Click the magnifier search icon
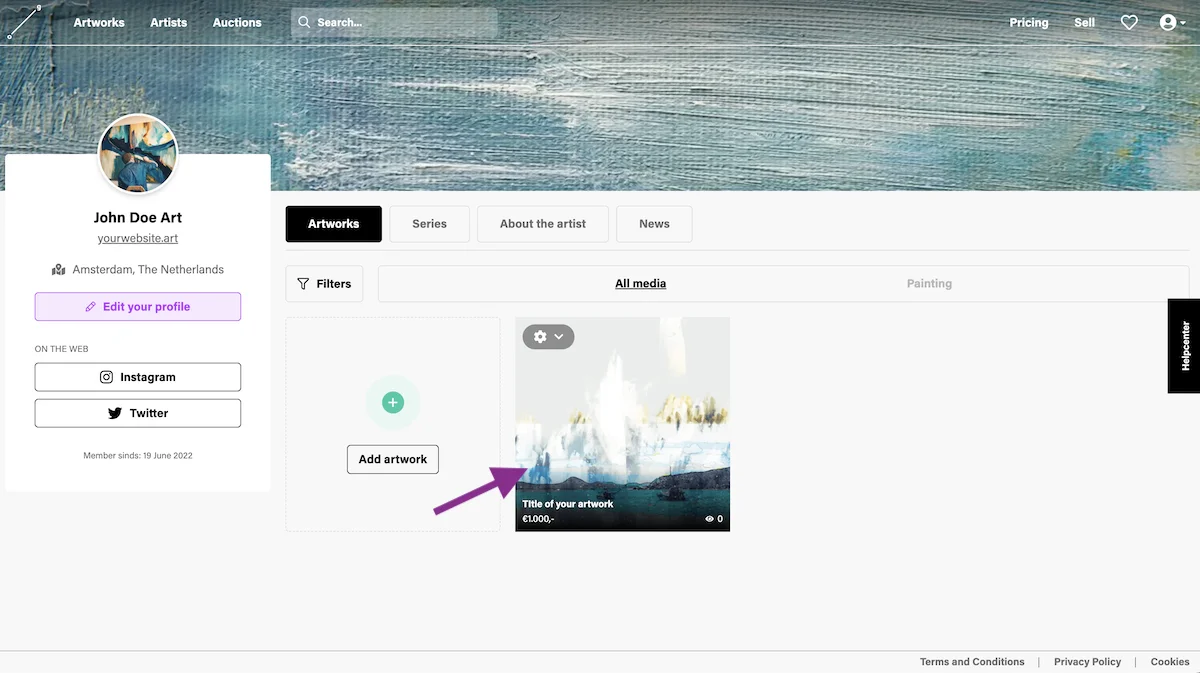Image resolution: width=1200 pixels, height=673 pixels. (304, 22)
